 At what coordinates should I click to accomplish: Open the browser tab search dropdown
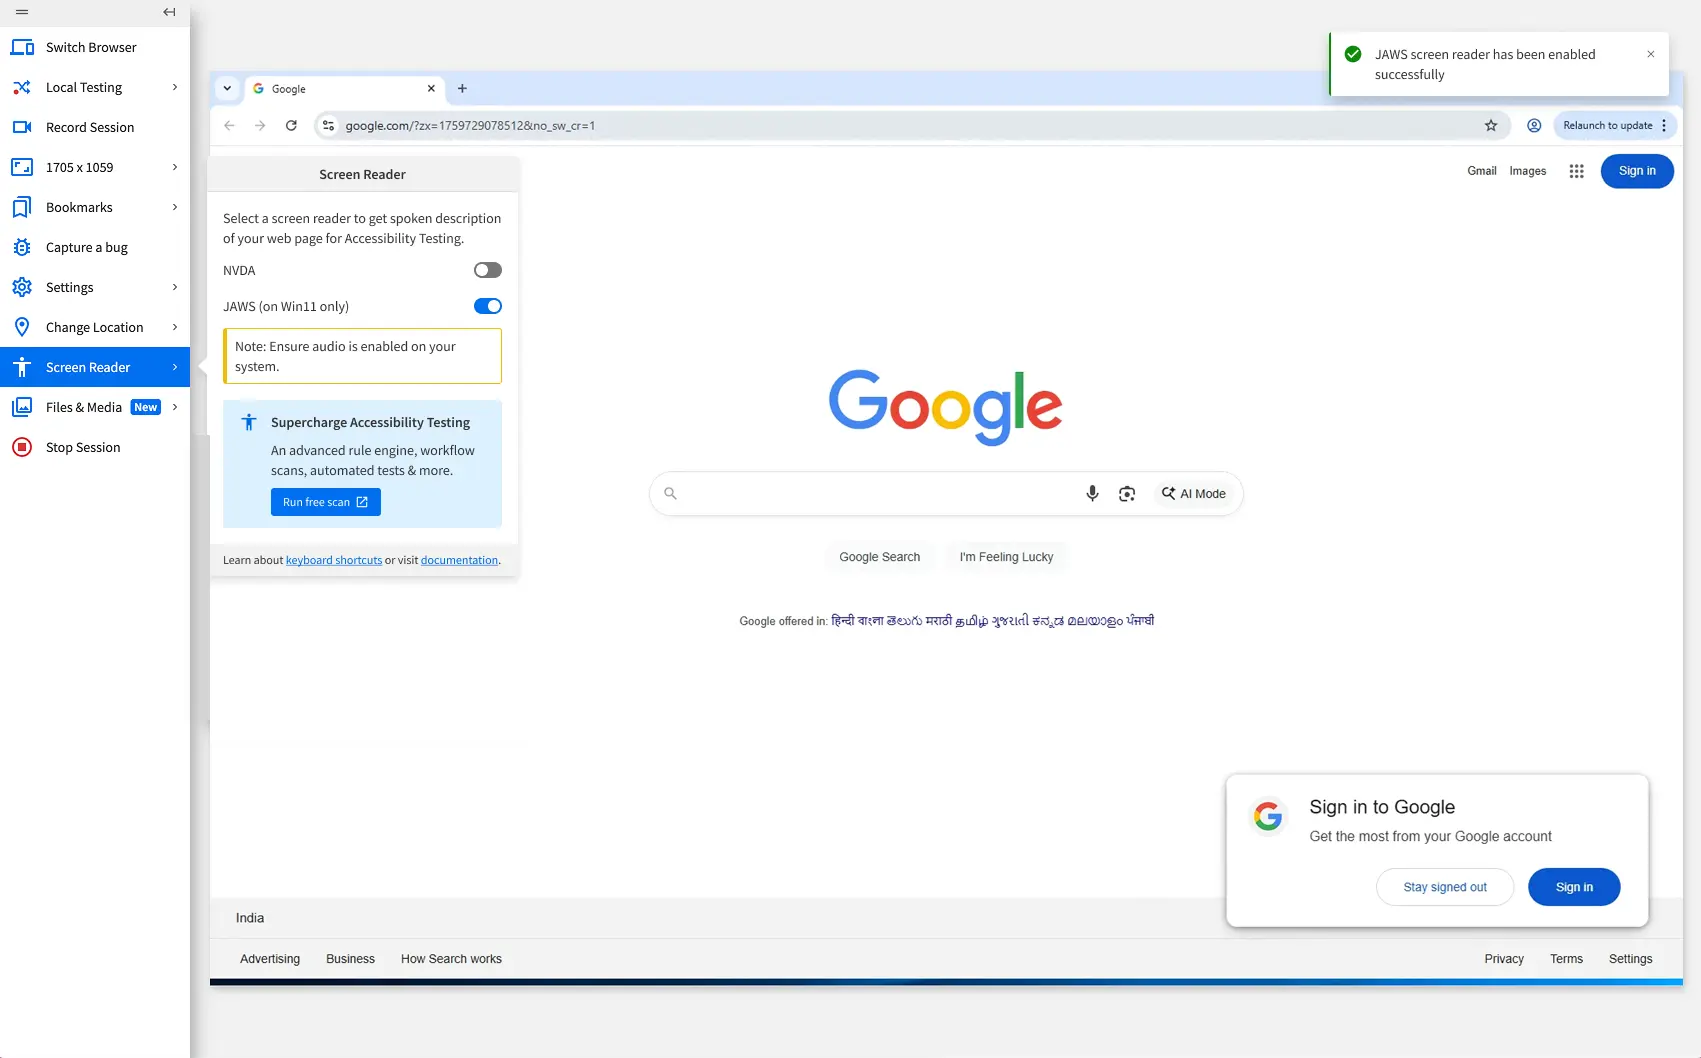pyautogui.click(x=227, y=88)
